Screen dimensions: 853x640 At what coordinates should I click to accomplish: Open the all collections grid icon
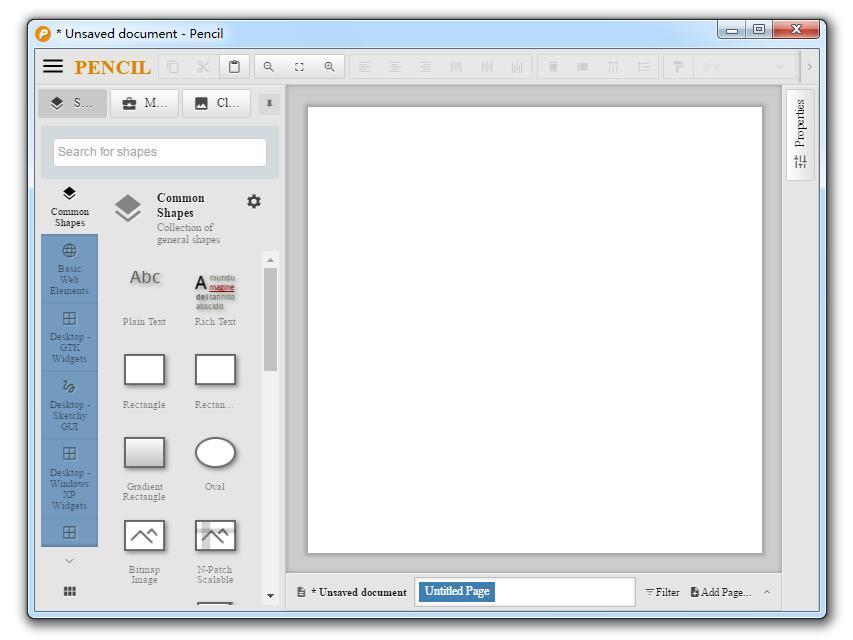click(x=70, y=591)
